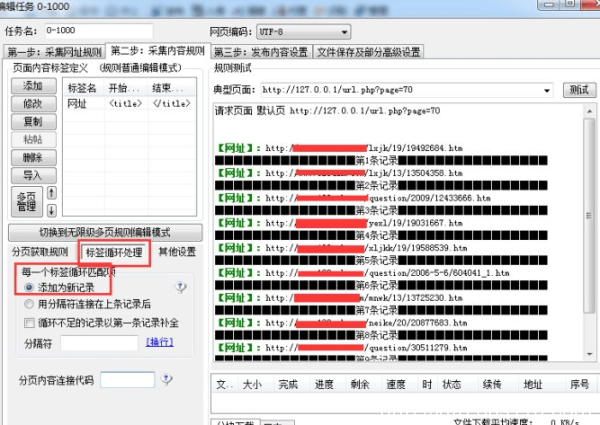Click the help icon next to 分页内容连接代码
Image resolution: width=600 pixels, height=425 pixels.
click(x=166, y=380)
